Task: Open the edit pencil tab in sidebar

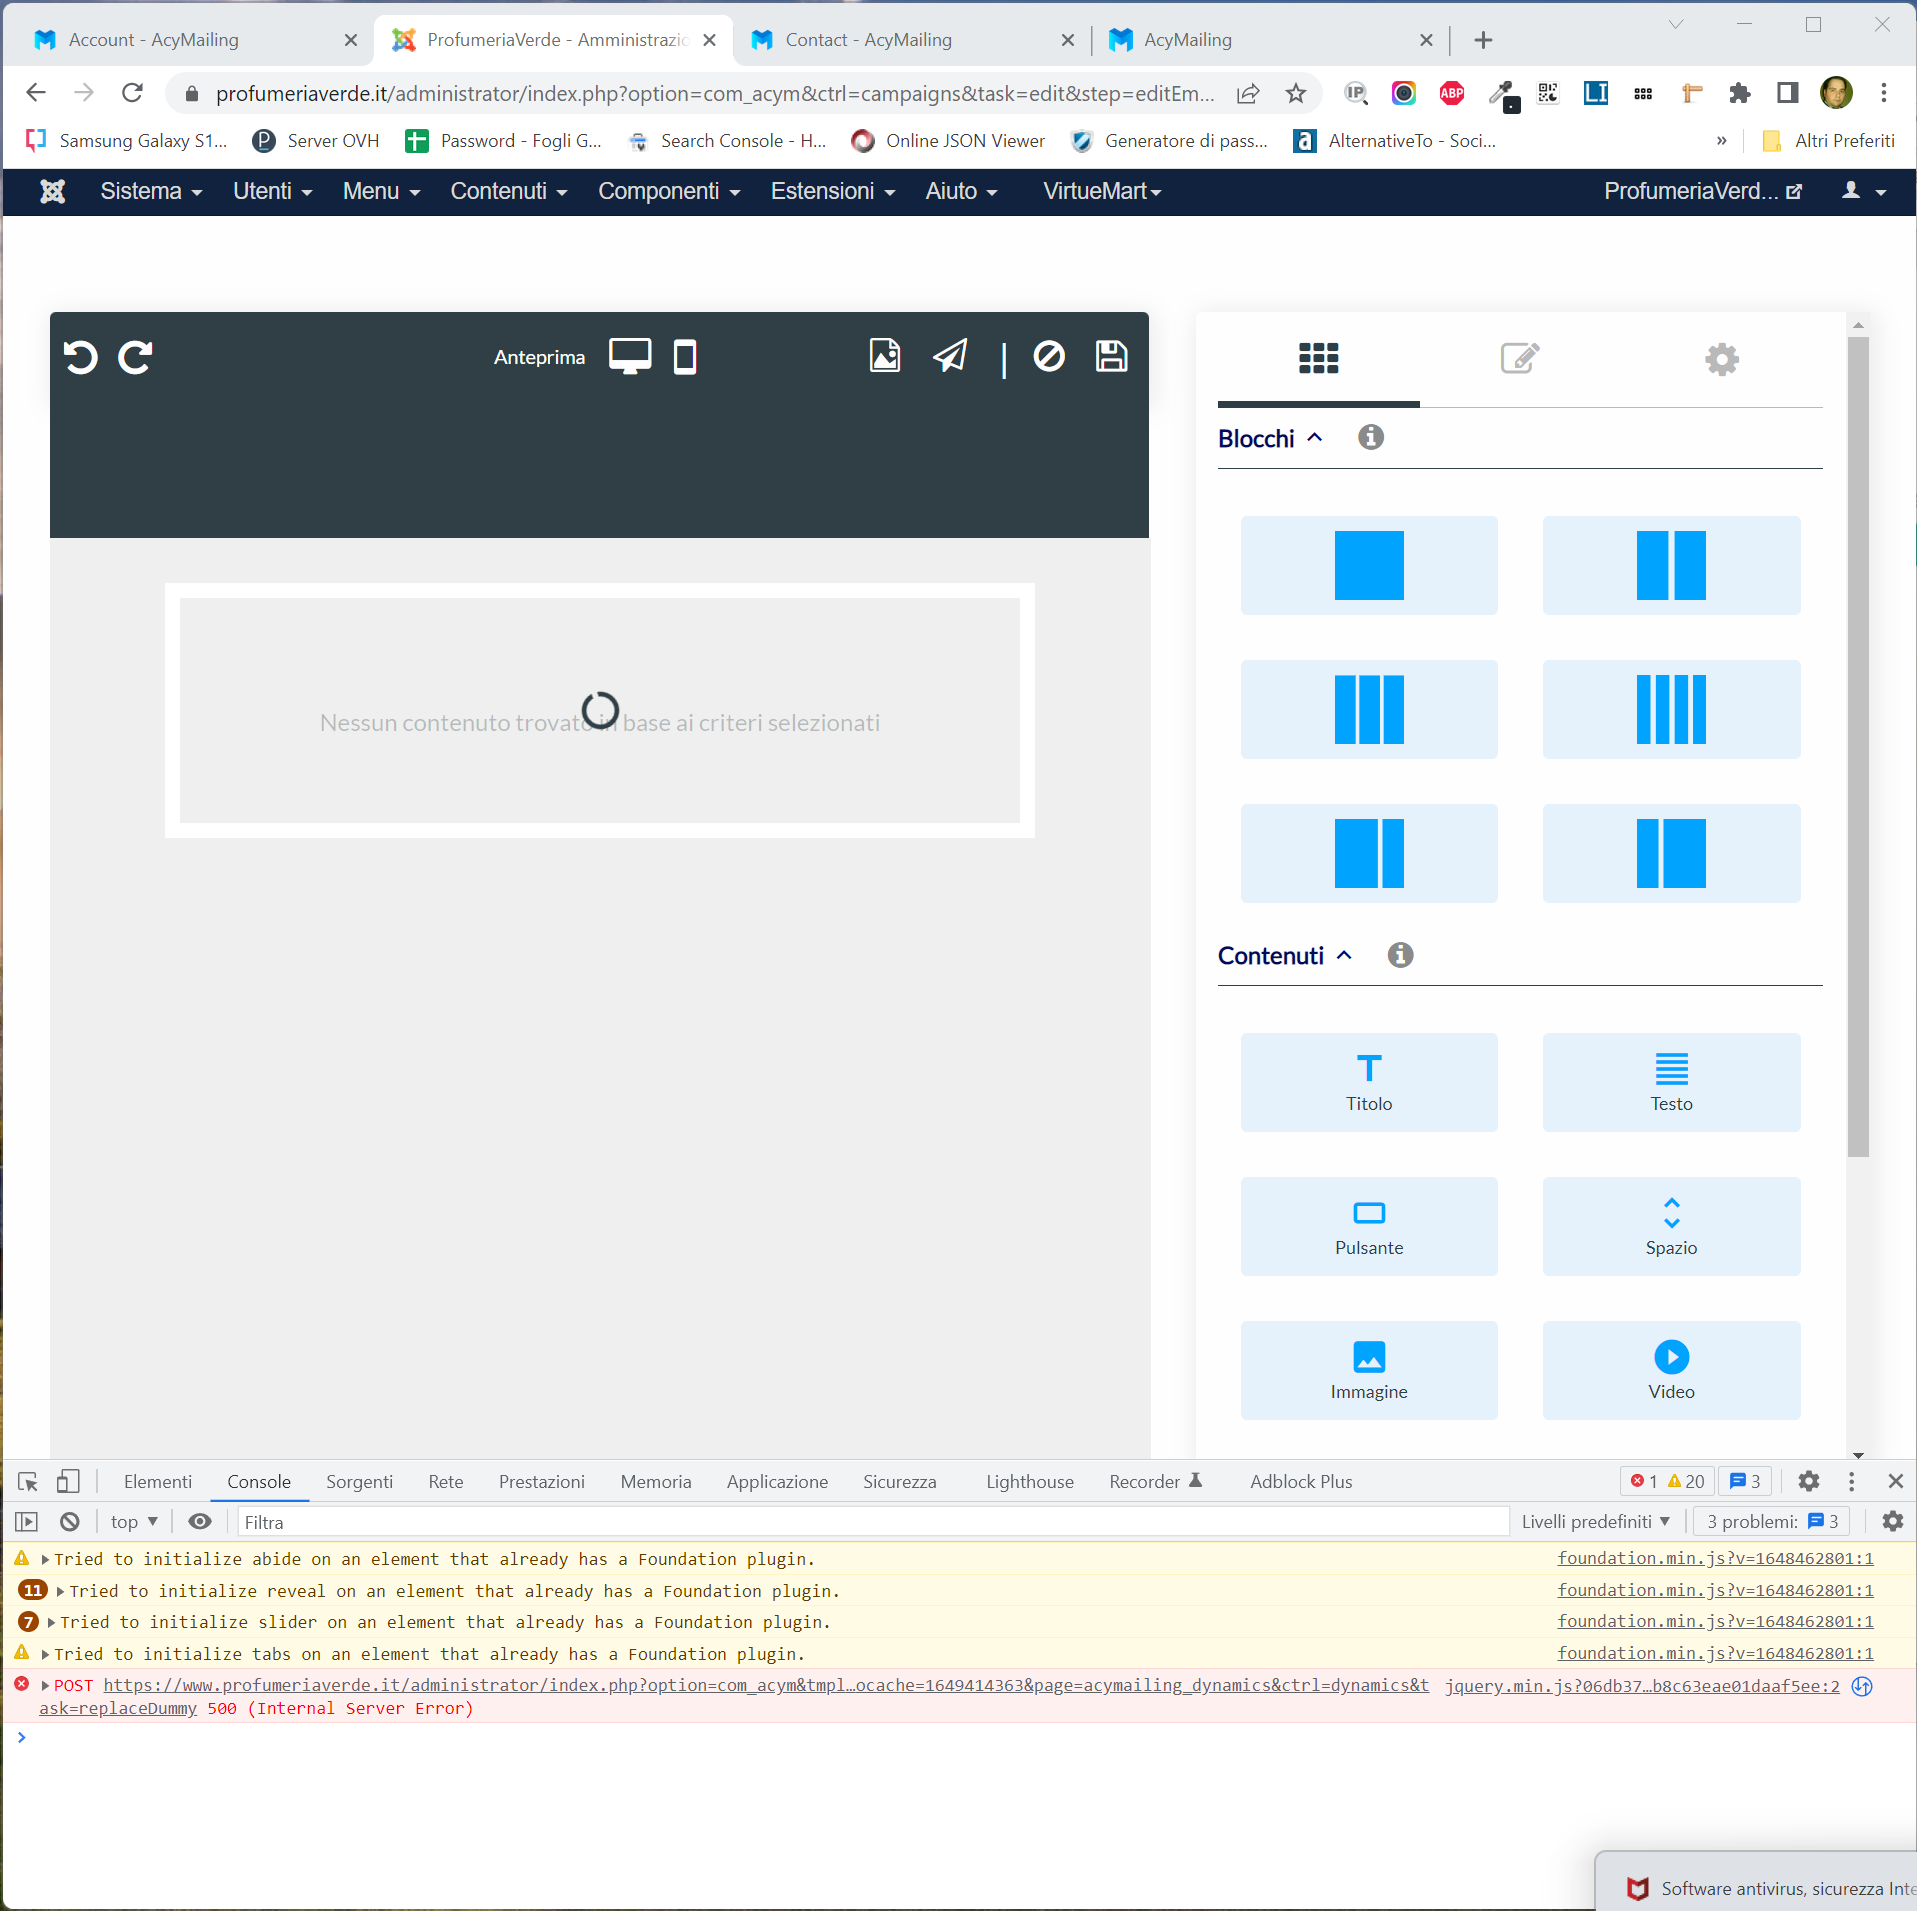Action: click(x=1520, y=358)
